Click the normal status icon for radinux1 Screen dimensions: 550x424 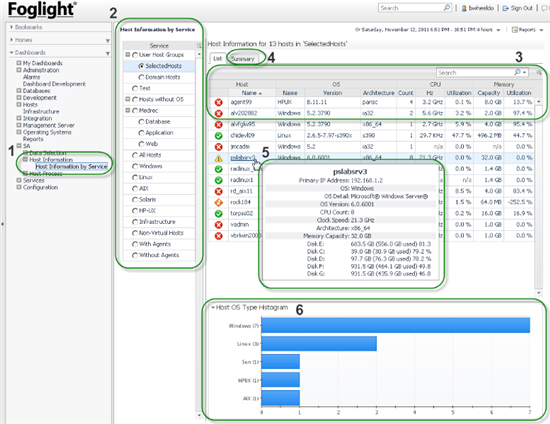tap(219, 180)
